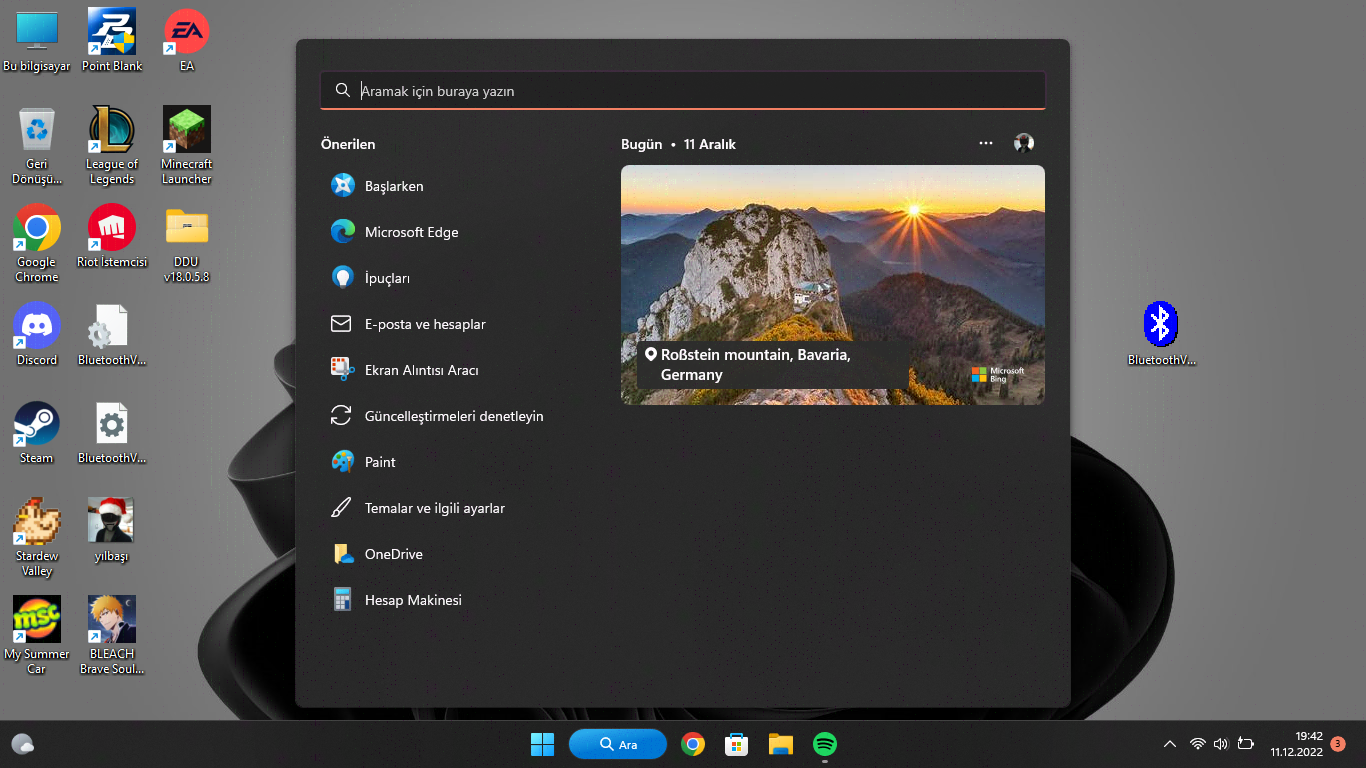Open the three-dot options menu
Viewport: 1366px width, 768px height.
[x=986, y=143]
